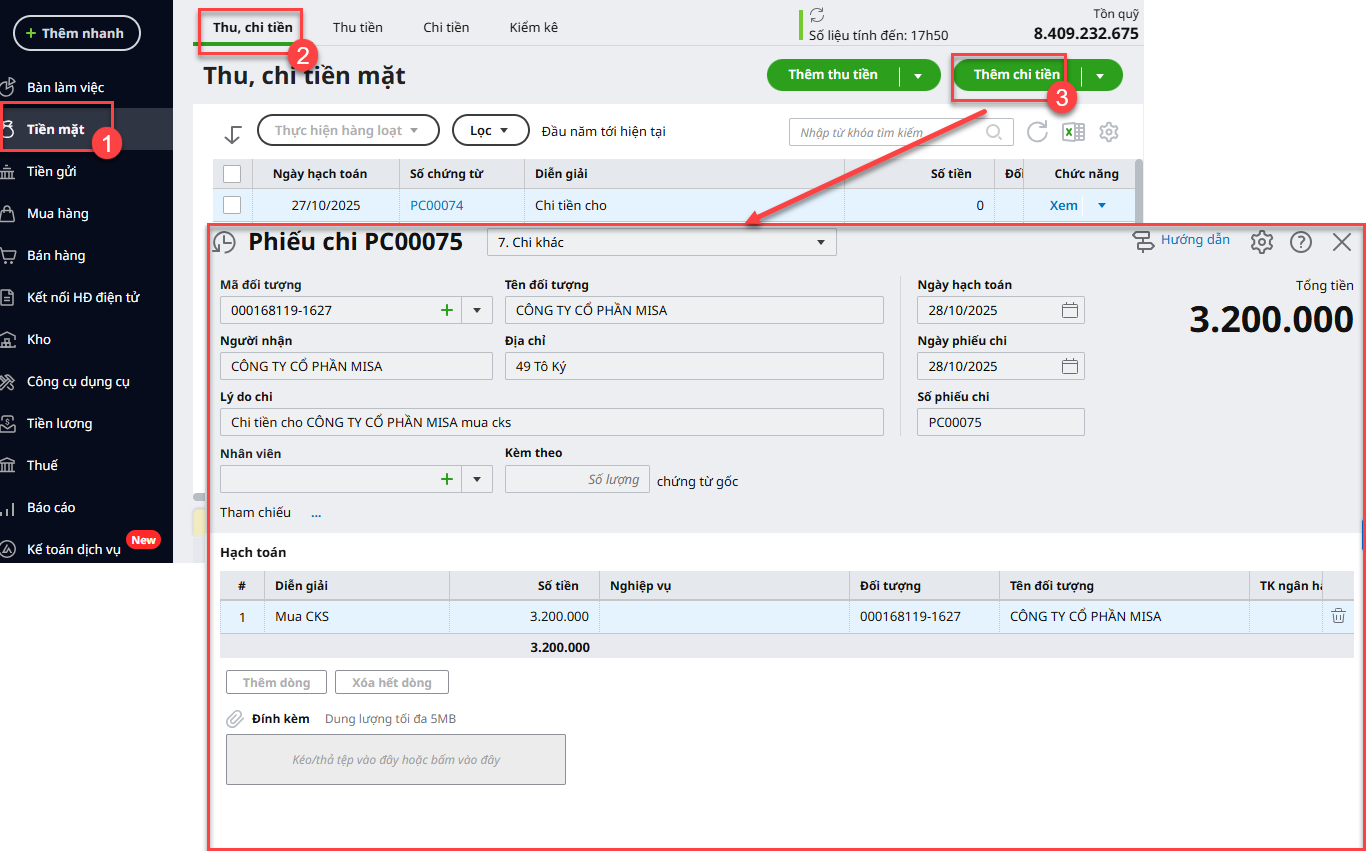Open the PC00074 voucher link

click(436, 205)
